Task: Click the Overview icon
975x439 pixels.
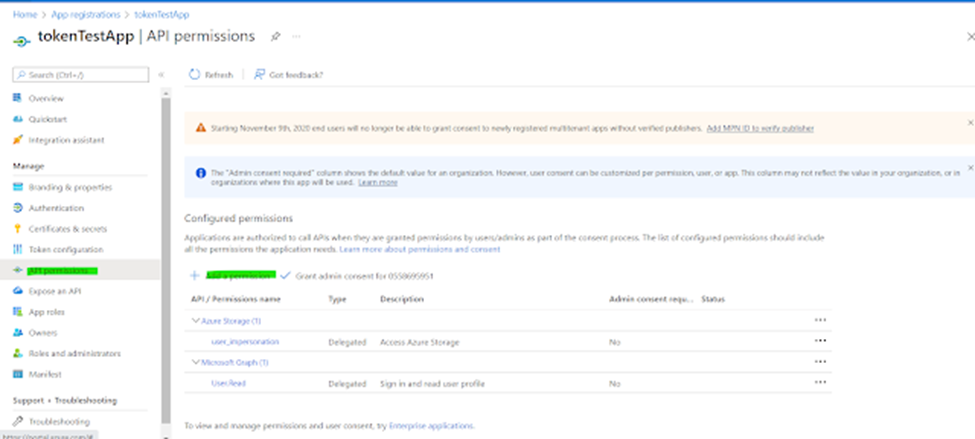Action: point(17,98)
